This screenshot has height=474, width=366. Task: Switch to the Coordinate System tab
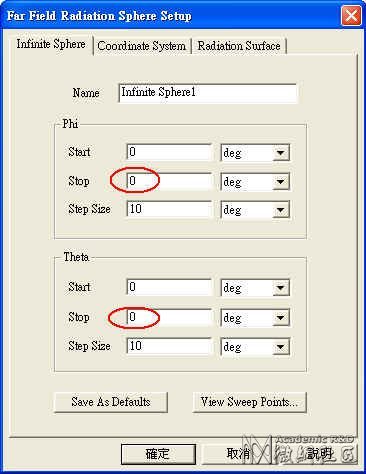(142, 46)
